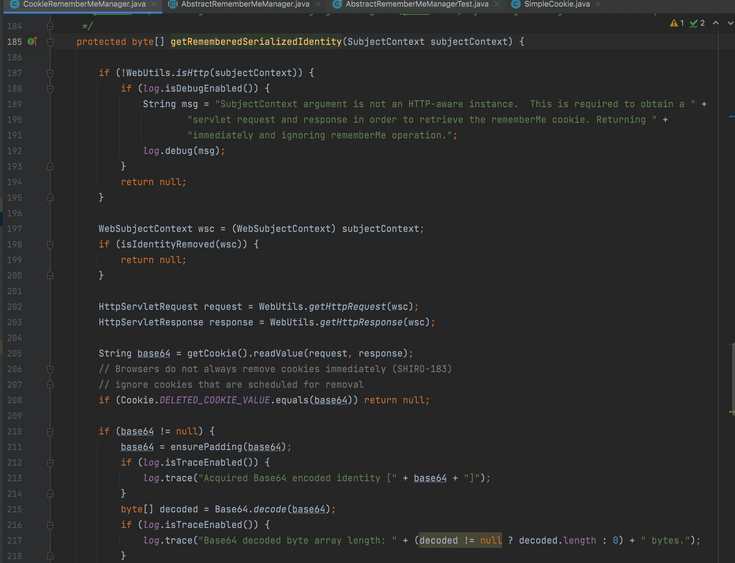735x563 pixels.
Task: Collapse the isIdentityRemoved block at line 198
Action: (x=50, y=245)
